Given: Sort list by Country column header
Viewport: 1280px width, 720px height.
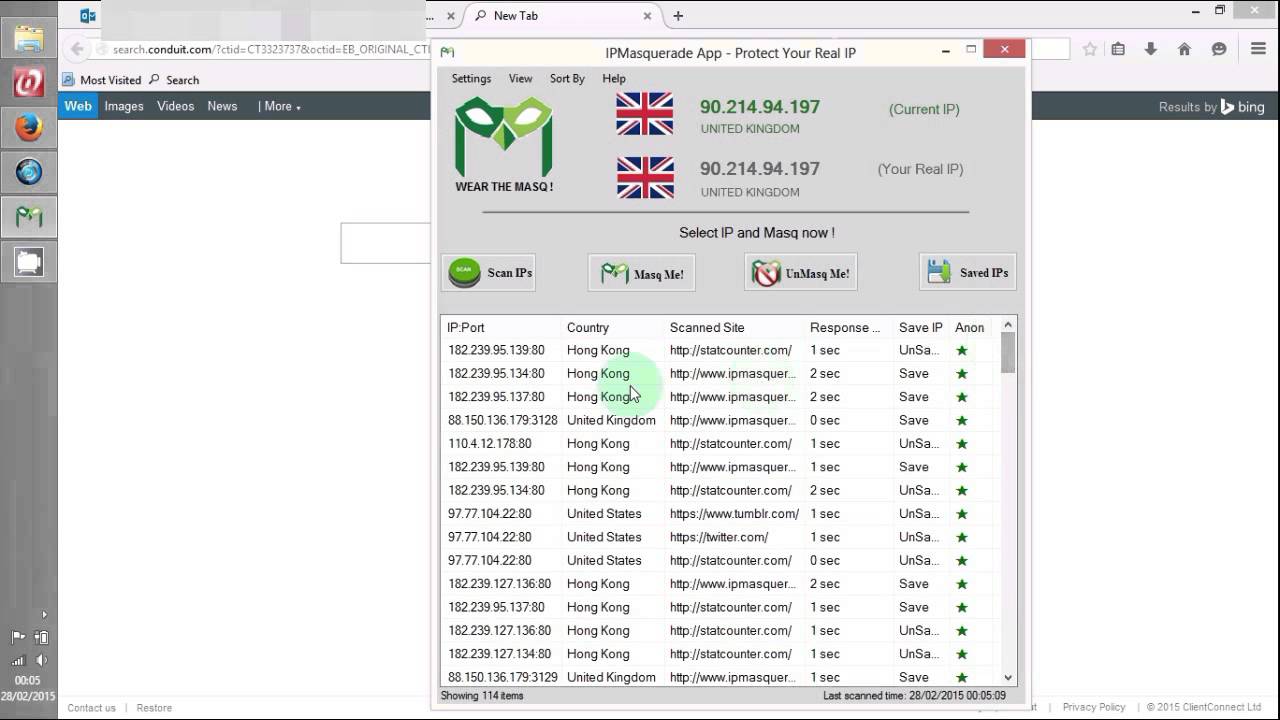Looking at the screenshot, I should (x=614, y=327).
